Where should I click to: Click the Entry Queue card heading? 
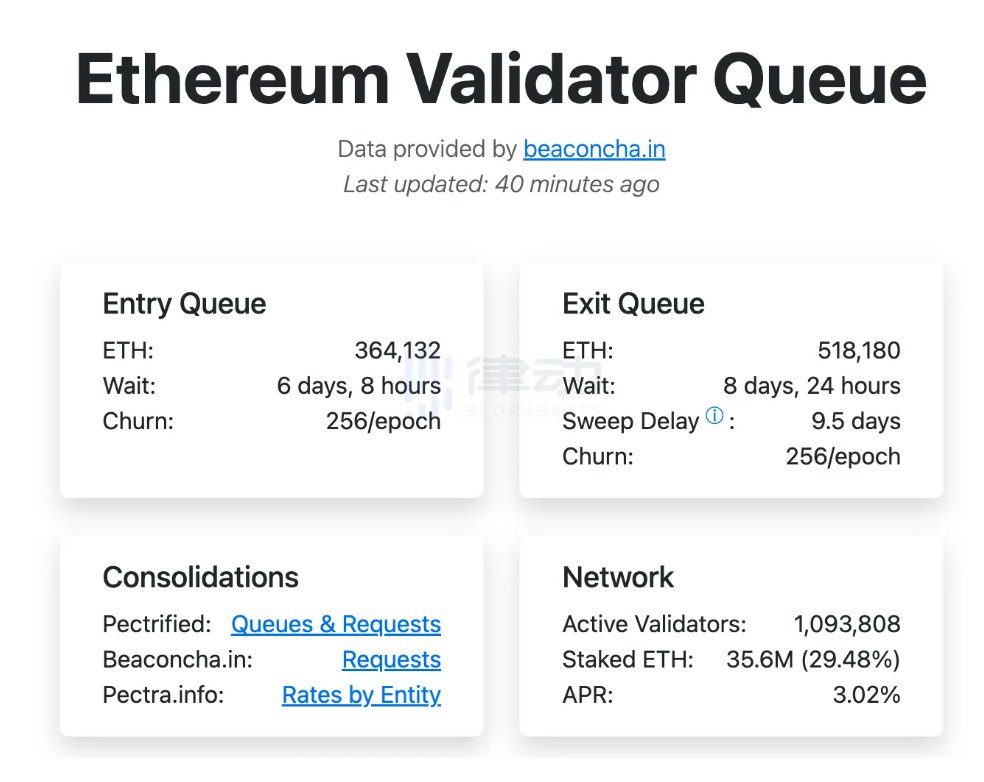[184, 304]
